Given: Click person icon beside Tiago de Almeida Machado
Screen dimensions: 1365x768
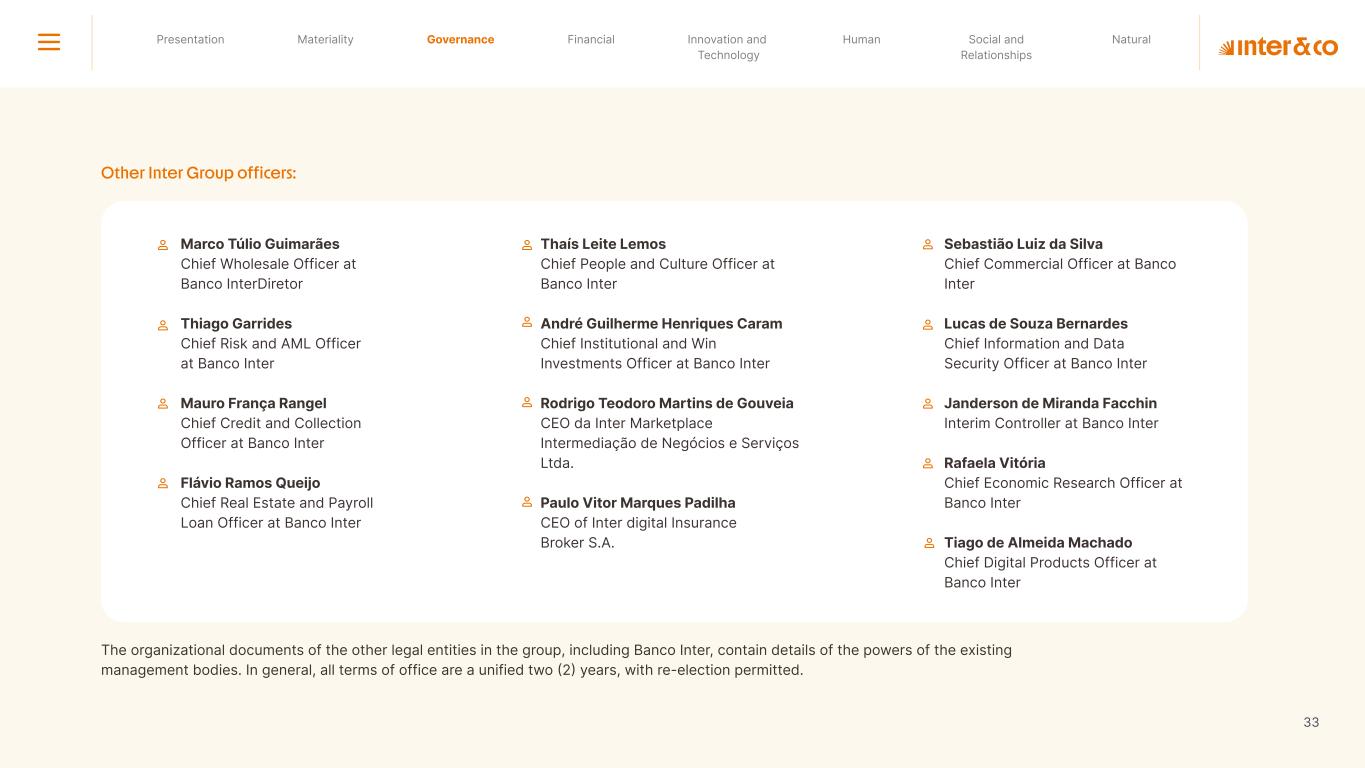Looking at the screenshot, I should (x=928, y=543).
